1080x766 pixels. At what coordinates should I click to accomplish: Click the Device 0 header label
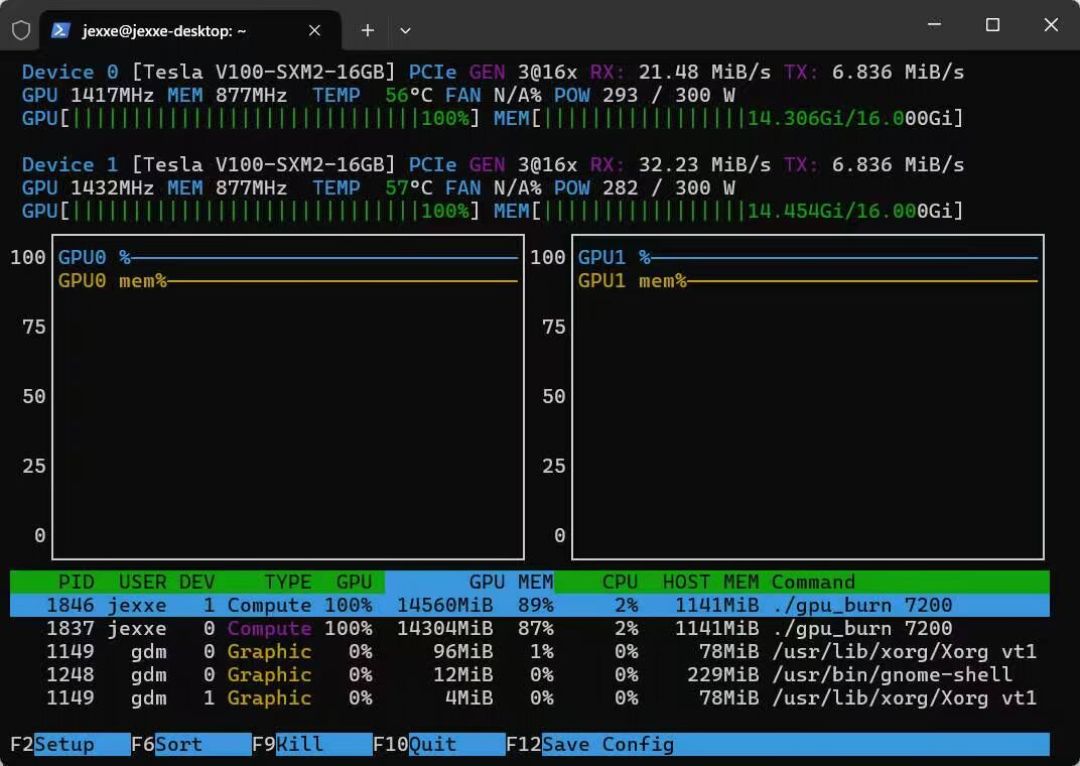70,72
